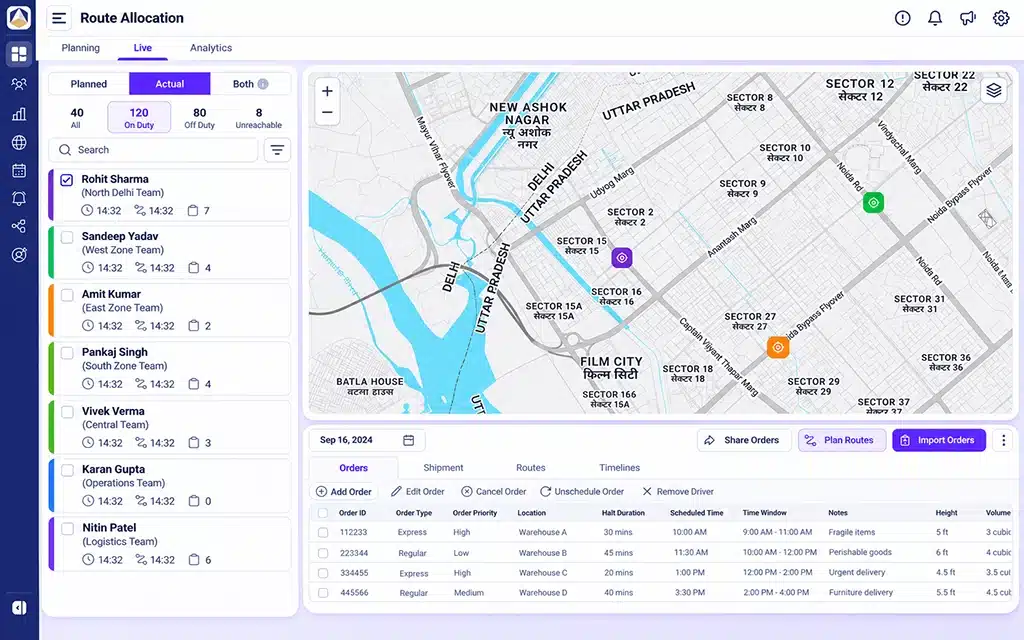The width and height of the screenshot is (1024, 640).
Task: Open the bar chart icon in sidebar
Action: click(19, 114)
